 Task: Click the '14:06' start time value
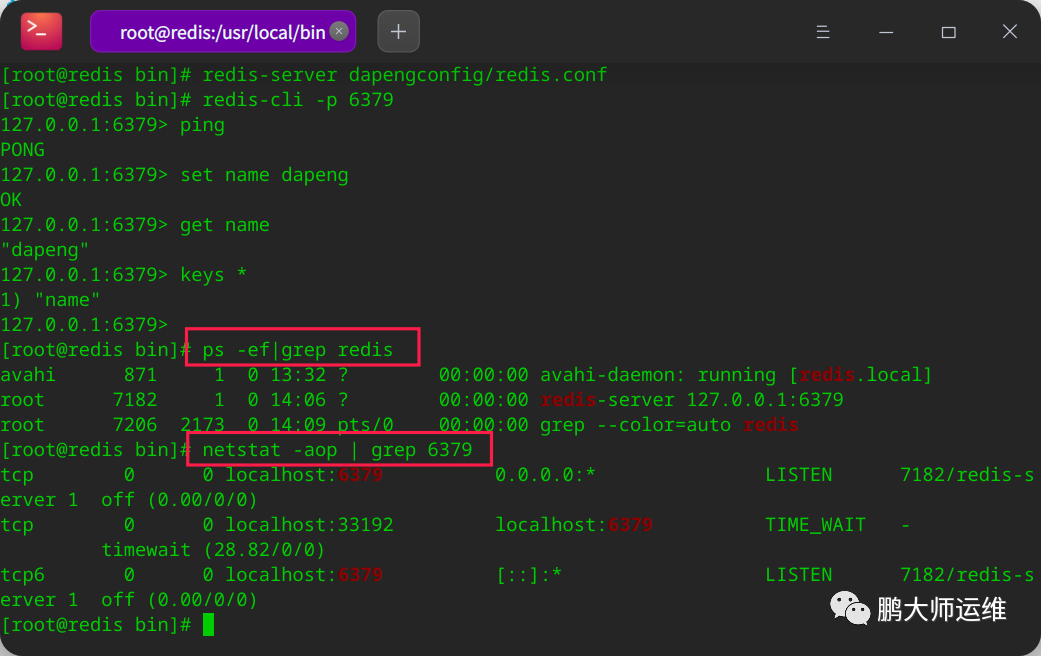coord(298,400)
